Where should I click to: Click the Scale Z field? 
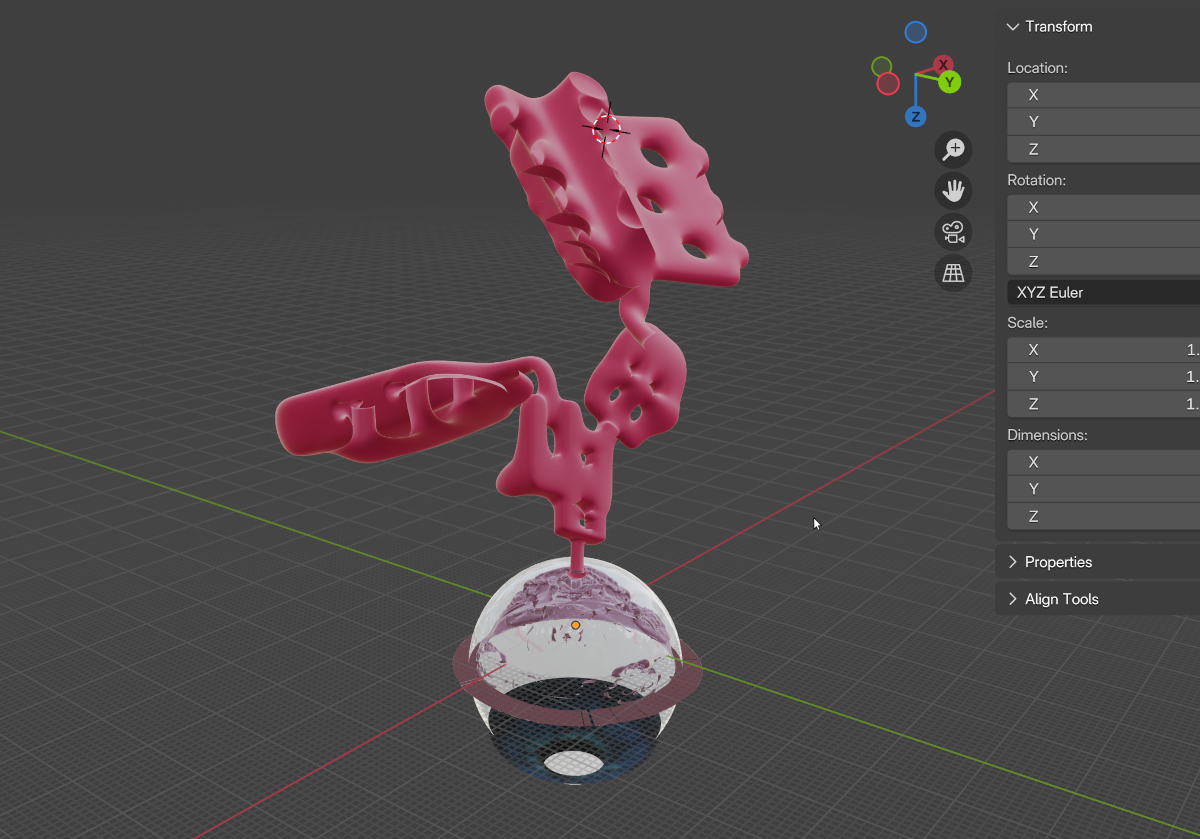(1103, 404)
